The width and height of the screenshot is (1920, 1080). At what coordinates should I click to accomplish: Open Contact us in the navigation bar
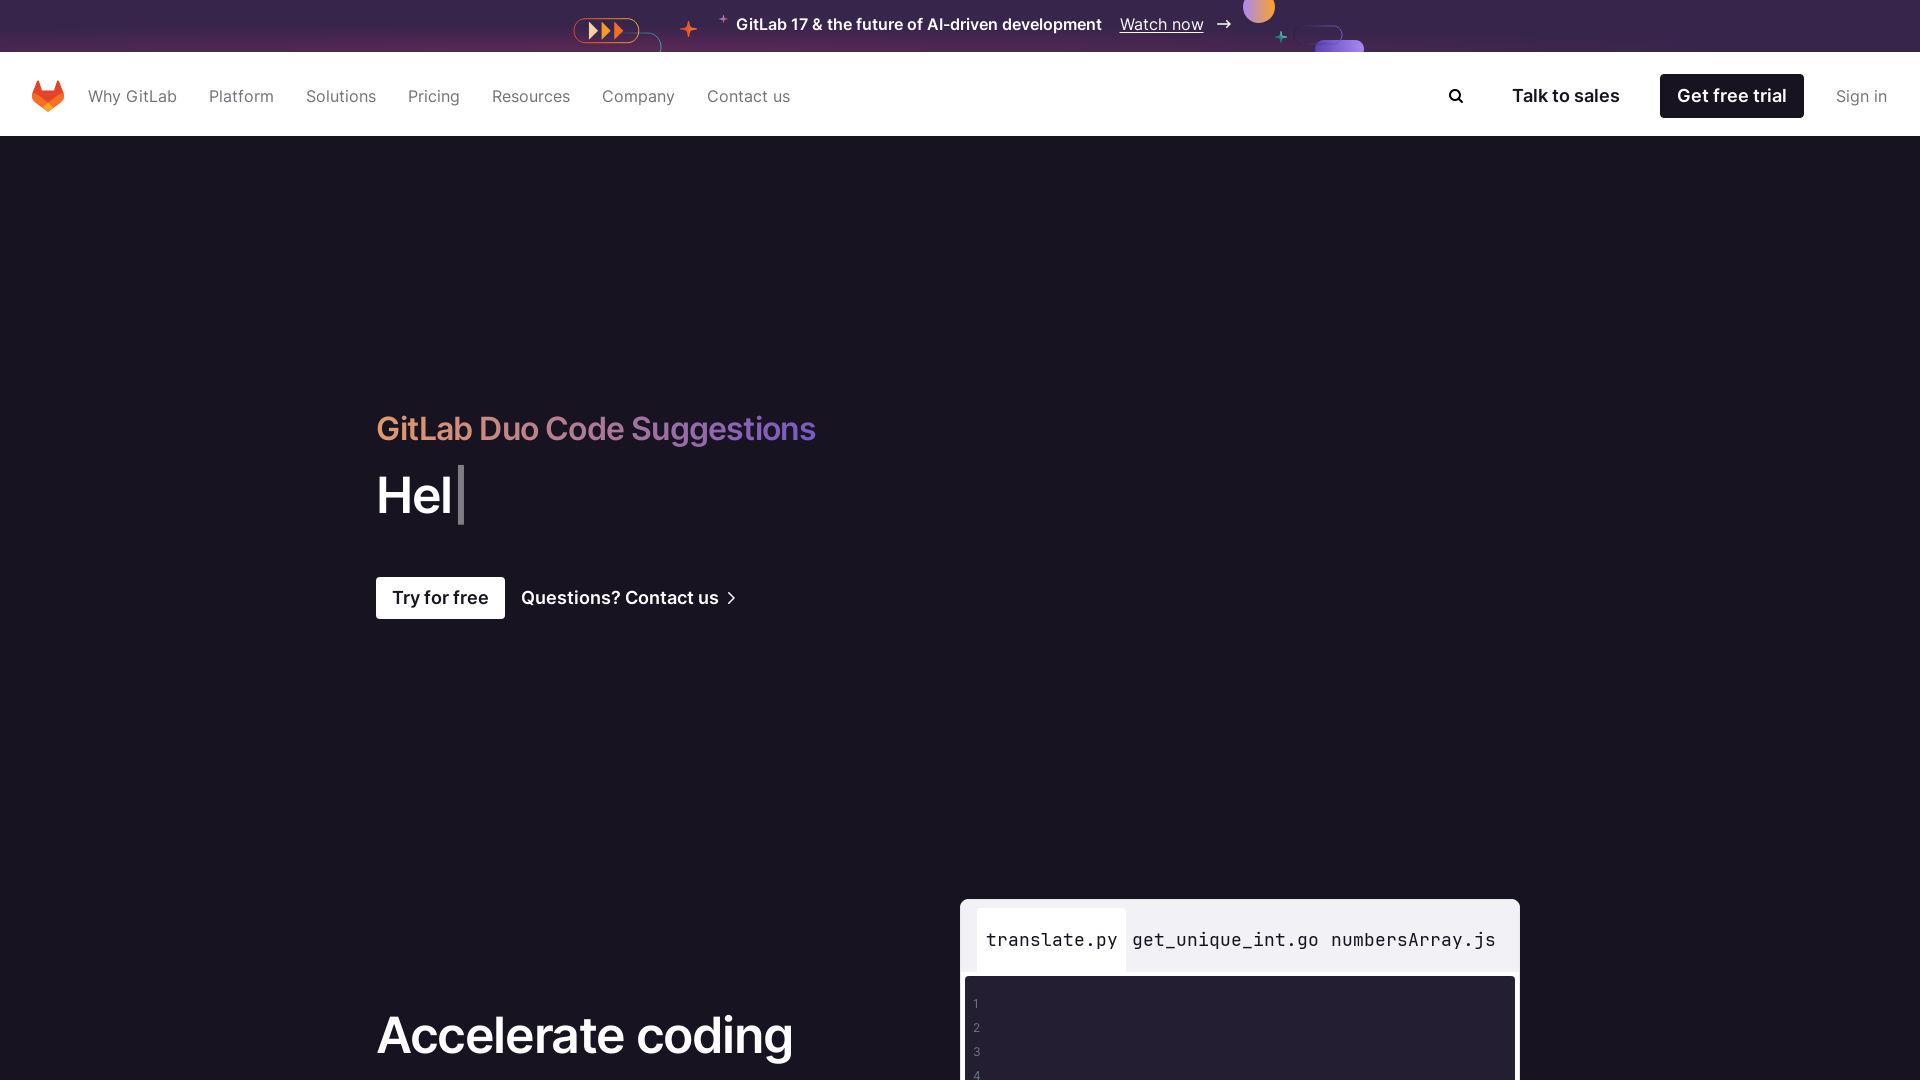pyautogui.click(x=748, y=96)
